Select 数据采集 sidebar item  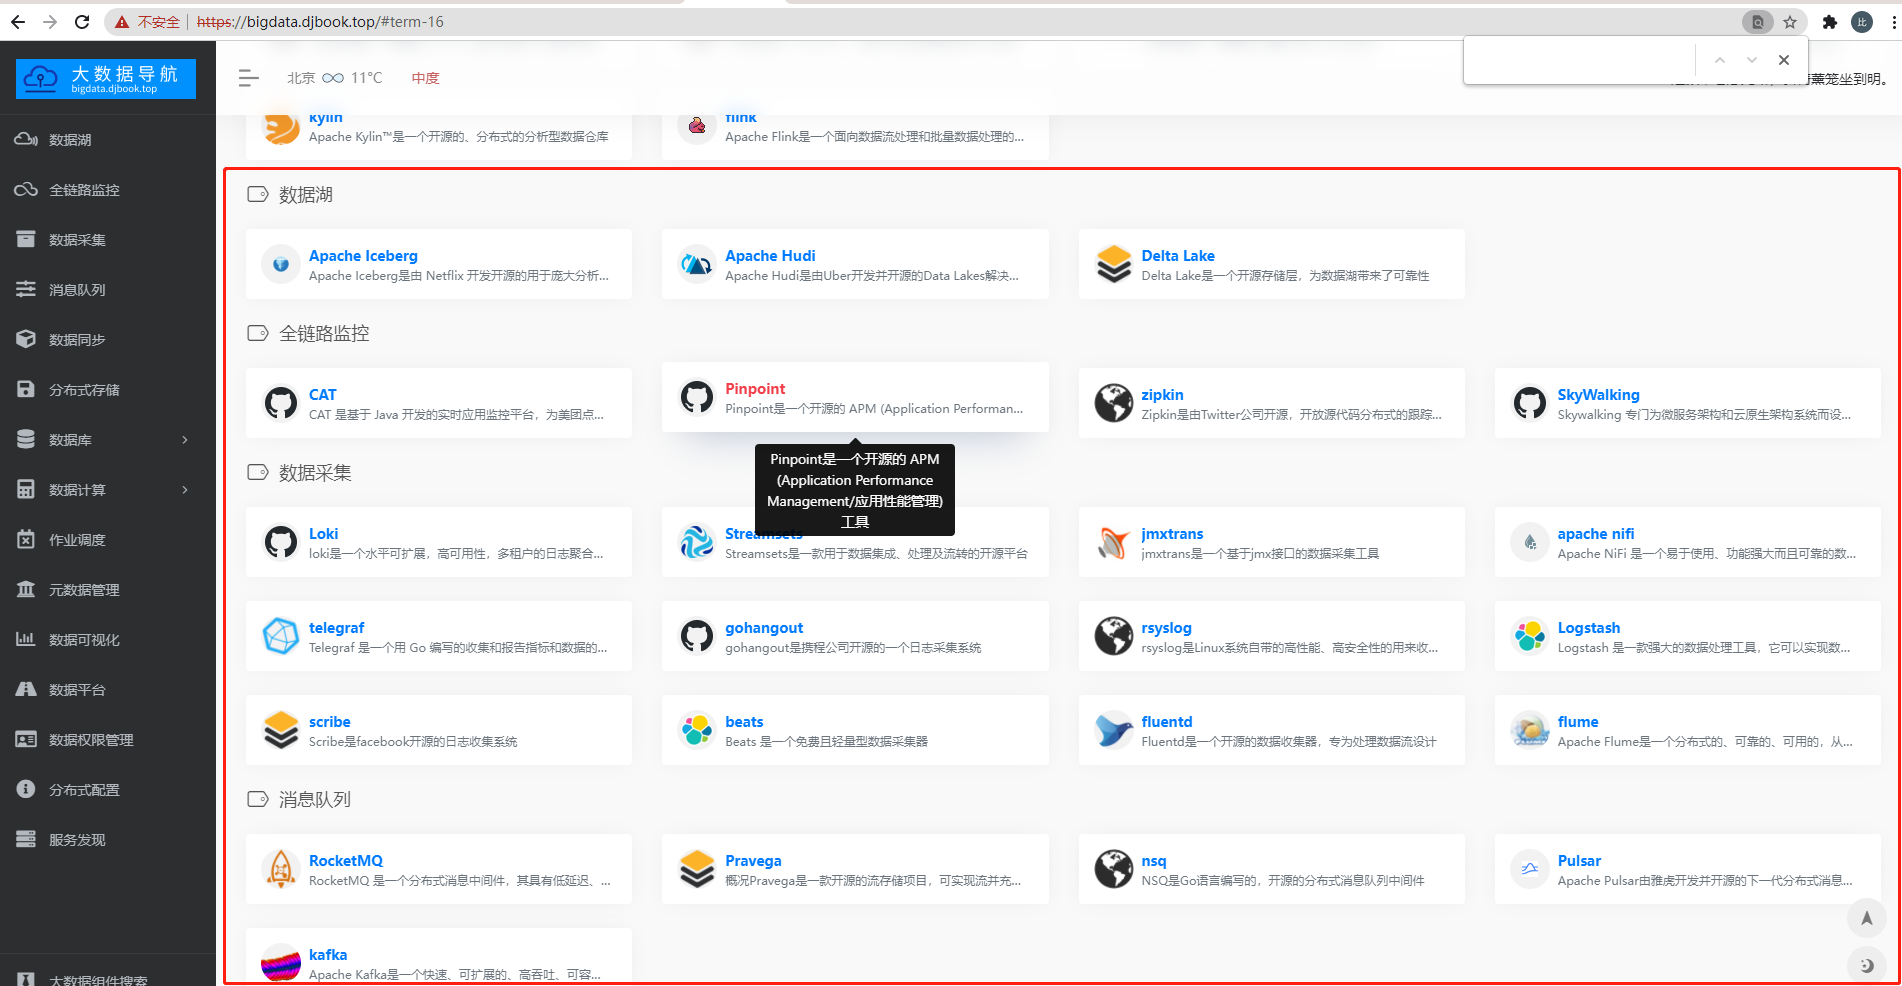(77, 240)
